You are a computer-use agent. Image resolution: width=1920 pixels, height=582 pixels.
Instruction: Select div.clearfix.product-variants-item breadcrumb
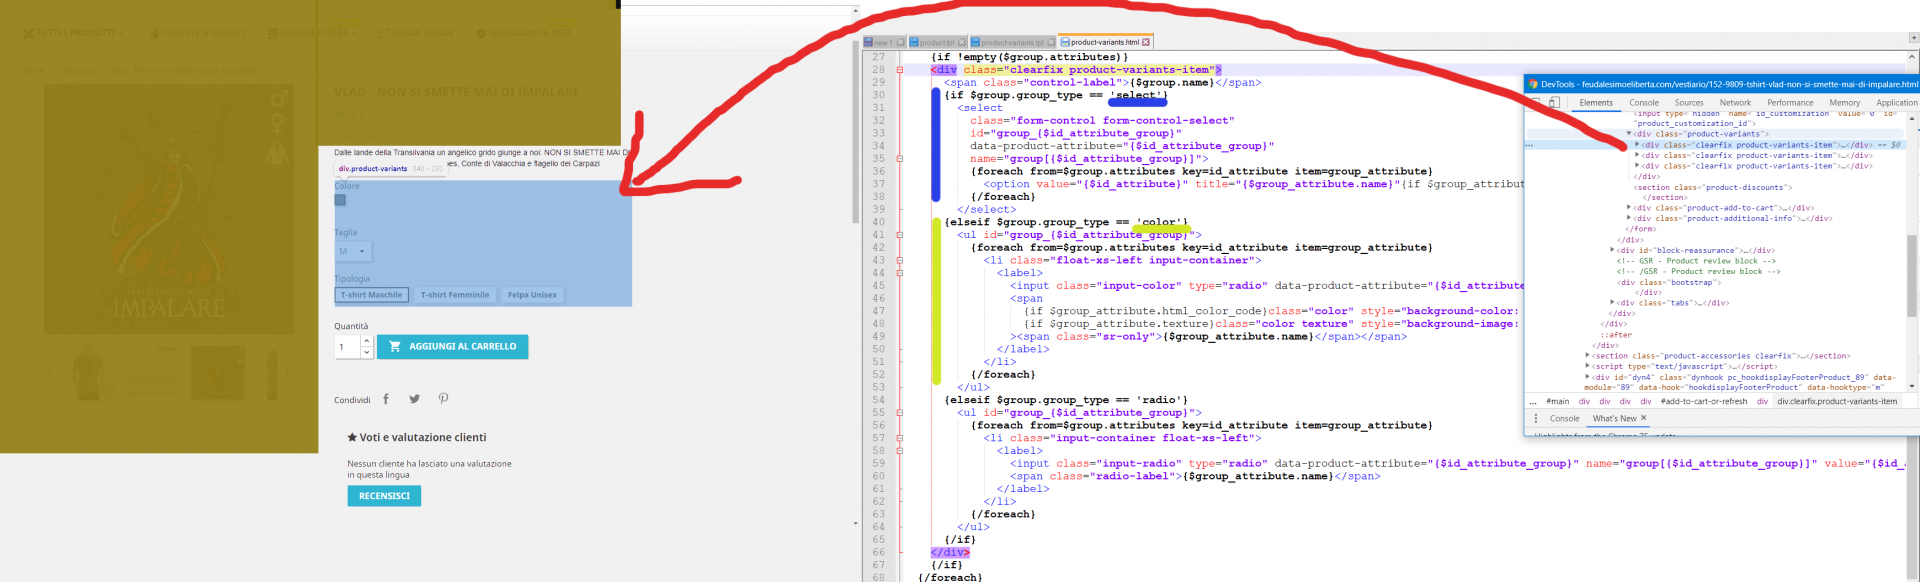[1837, 401]
